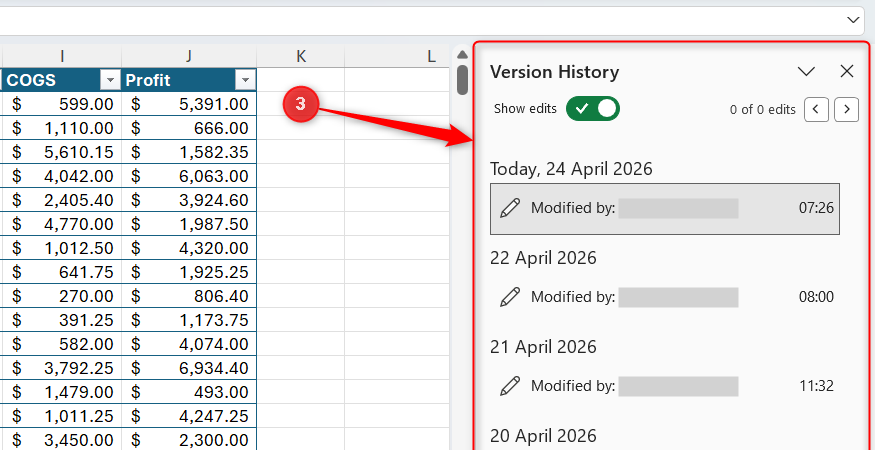Image resolution: width=875 pixels, height=450 pixels.
Task: Click the vertical scrollbar up arrow
Action: click(x=462, y=55)
